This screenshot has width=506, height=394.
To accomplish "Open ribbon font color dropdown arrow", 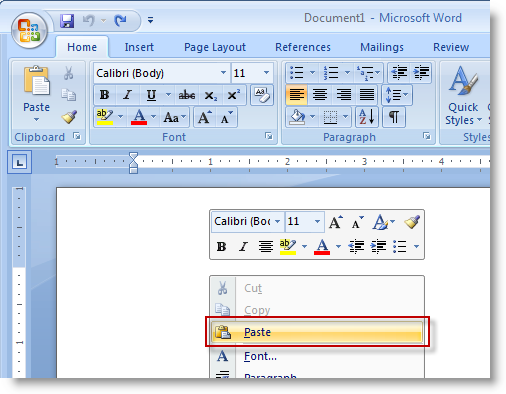I will tap(153, 117).
